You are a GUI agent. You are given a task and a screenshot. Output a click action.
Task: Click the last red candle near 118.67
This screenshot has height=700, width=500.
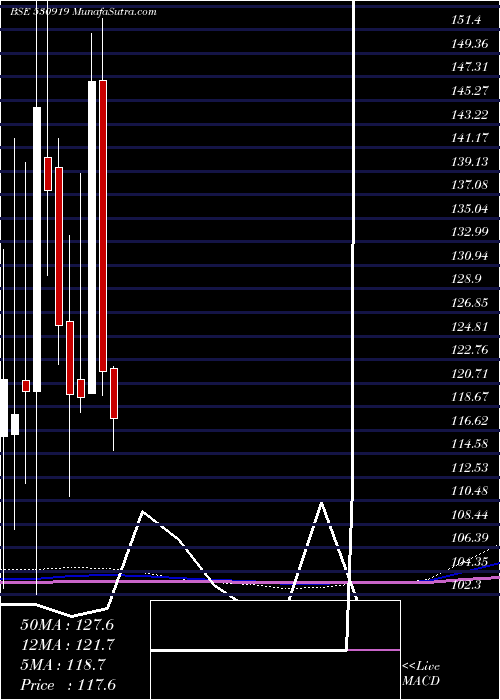(x=114, y=393)
